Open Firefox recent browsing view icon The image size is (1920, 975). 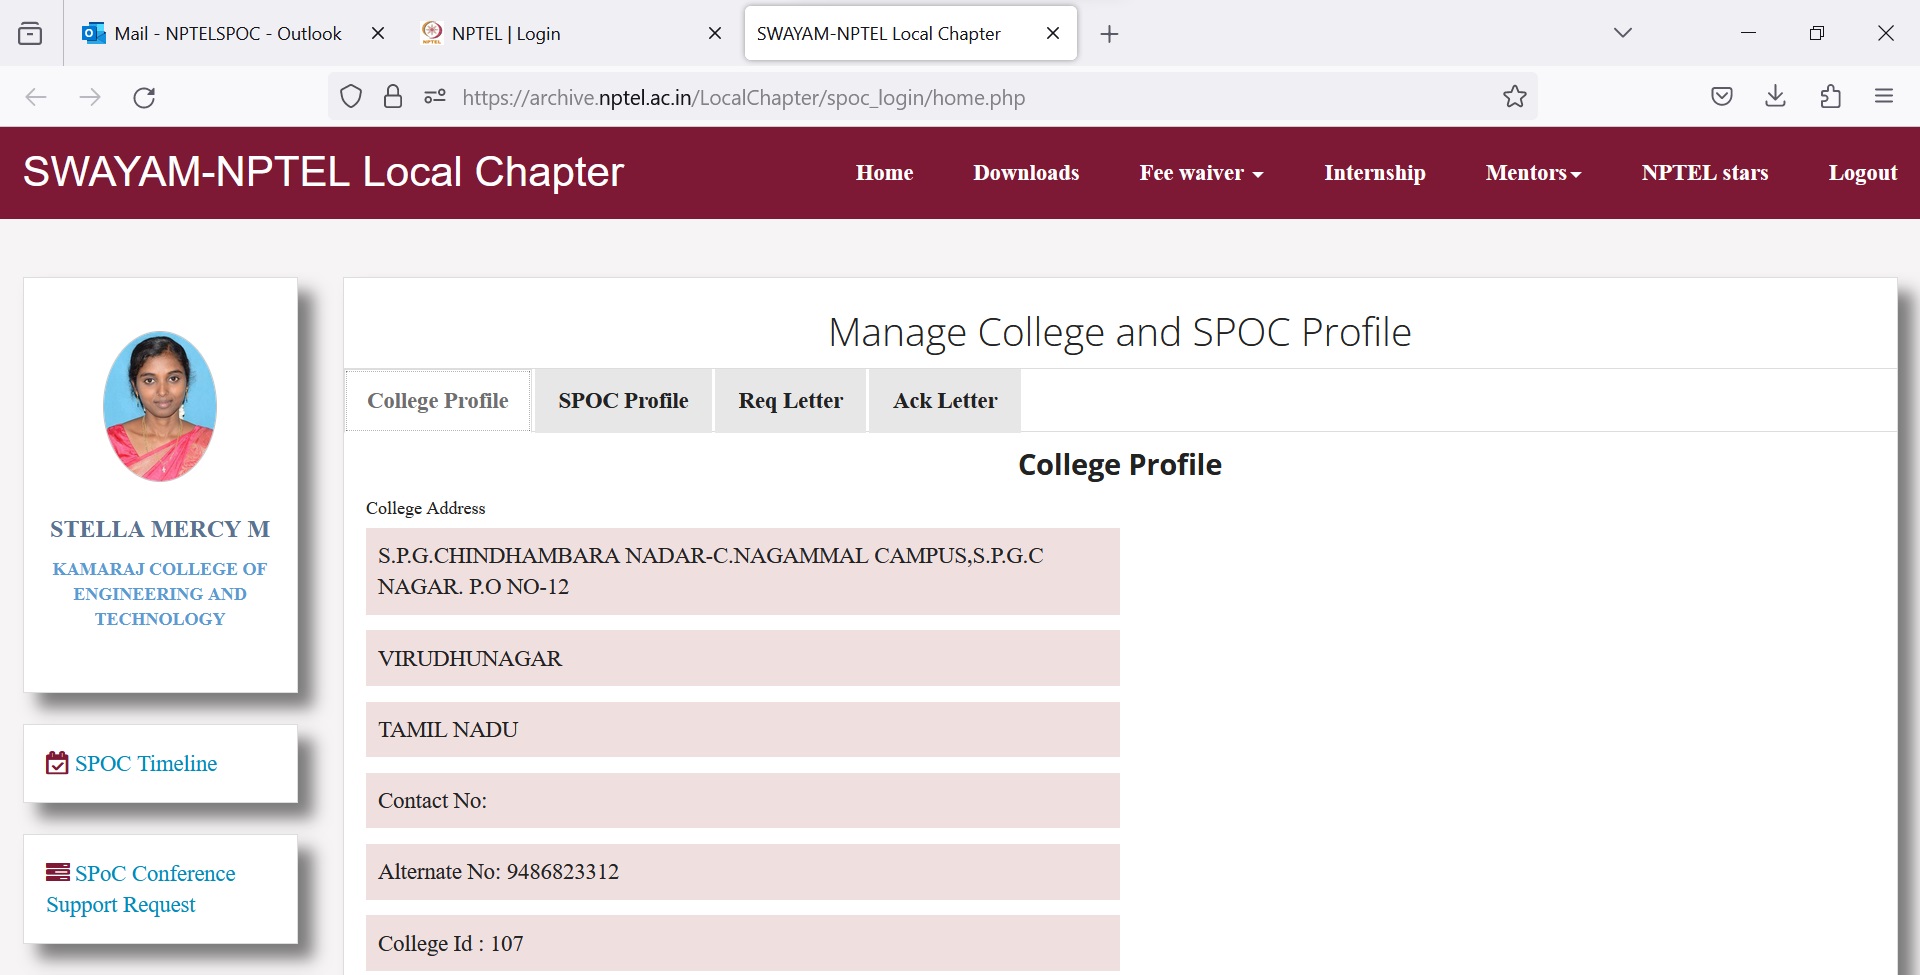click(x=30, y=33)
